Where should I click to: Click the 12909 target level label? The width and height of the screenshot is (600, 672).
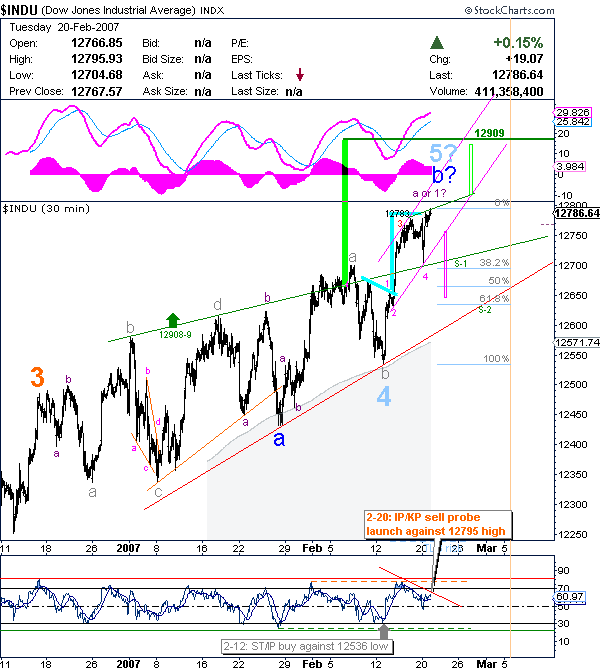point(488,133)
